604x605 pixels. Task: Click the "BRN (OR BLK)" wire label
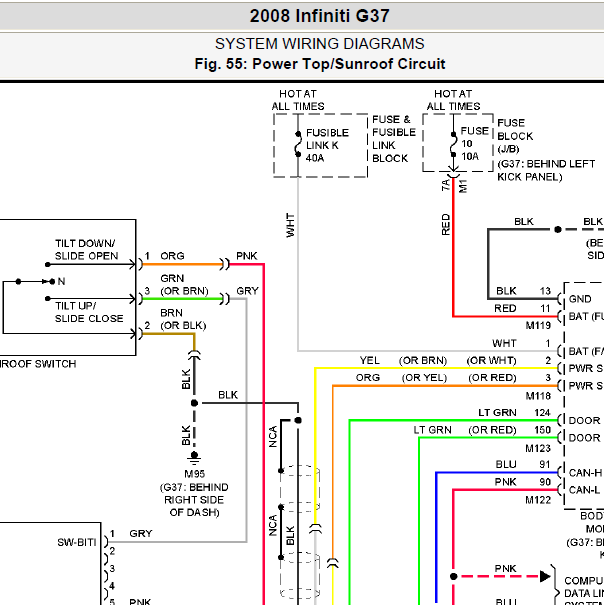click(x=183, y=319)
